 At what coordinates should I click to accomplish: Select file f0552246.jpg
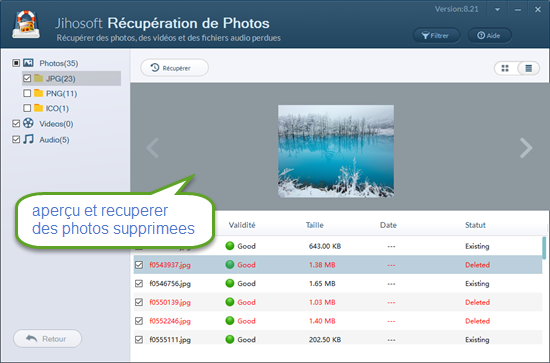pyautogui.click(x=170, y=321)
